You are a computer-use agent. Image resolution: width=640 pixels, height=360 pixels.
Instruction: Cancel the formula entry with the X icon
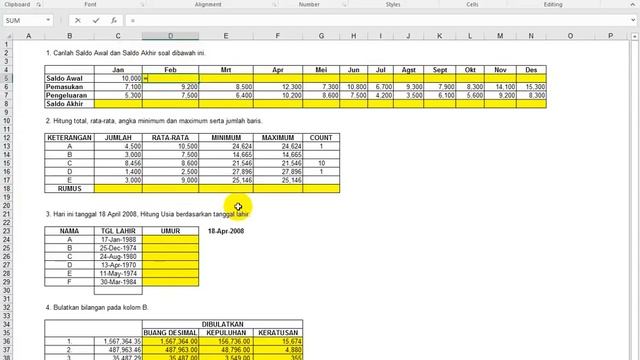coord(78,20)
